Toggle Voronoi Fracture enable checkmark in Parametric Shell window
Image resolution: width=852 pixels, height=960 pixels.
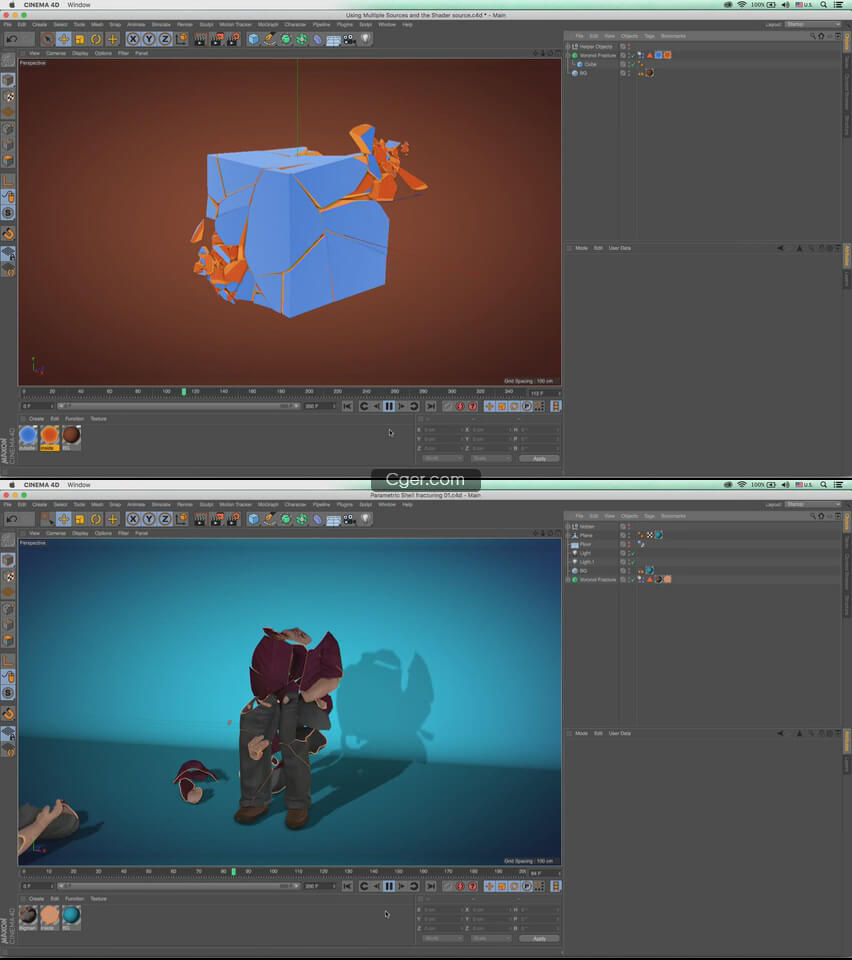(x=633, y=580)
